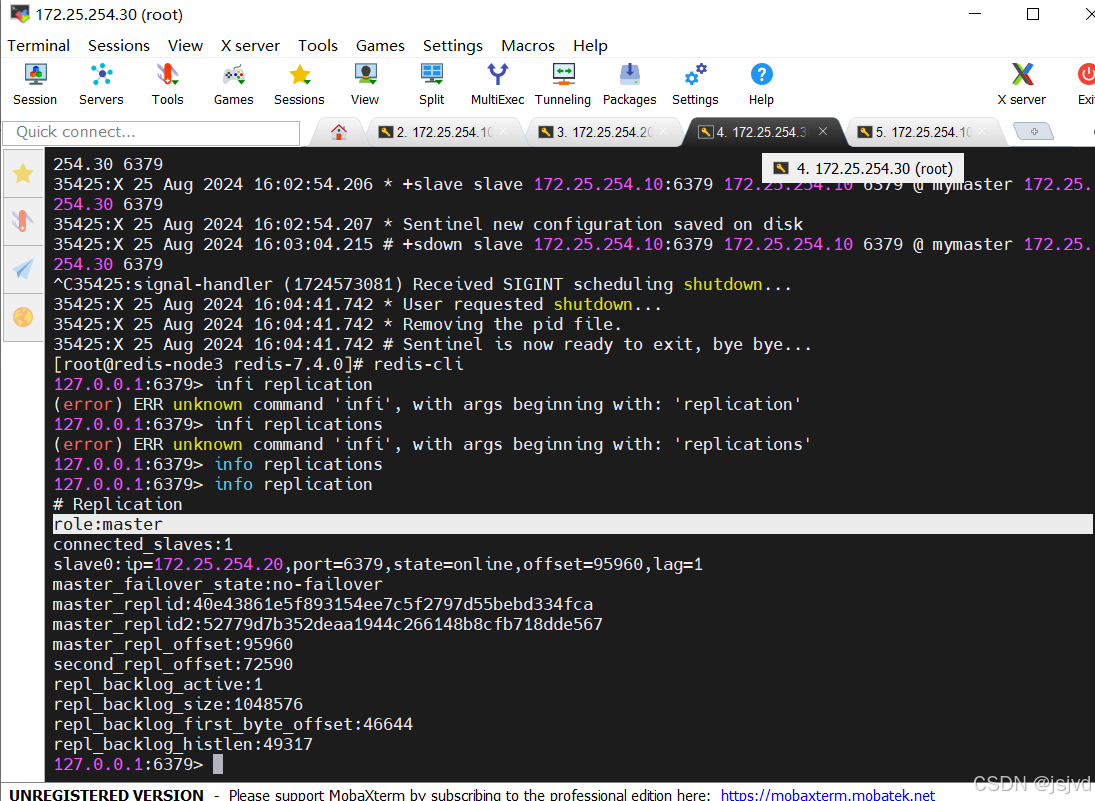Open the Sessions star icon in toolbar

299,84
